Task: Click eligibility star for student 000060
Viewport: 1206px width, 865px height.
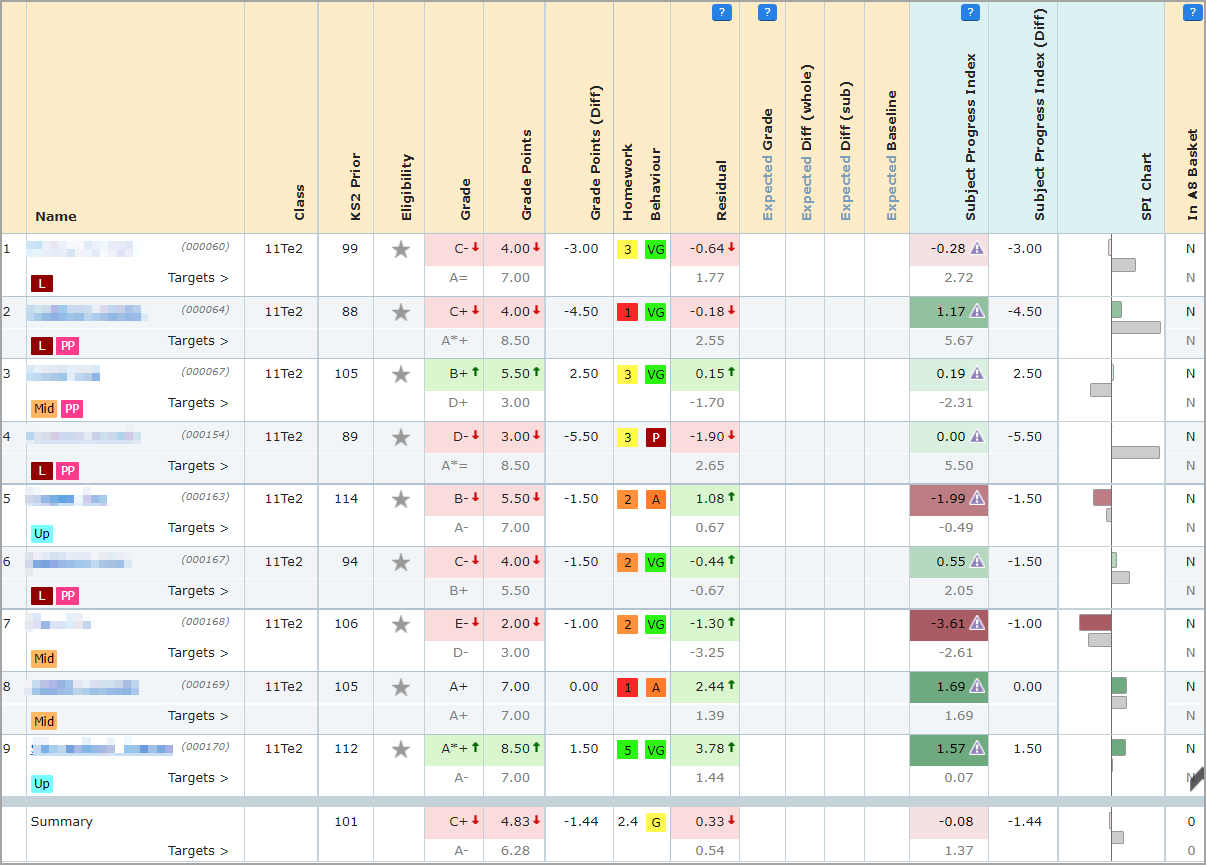Action: point(401,250)
